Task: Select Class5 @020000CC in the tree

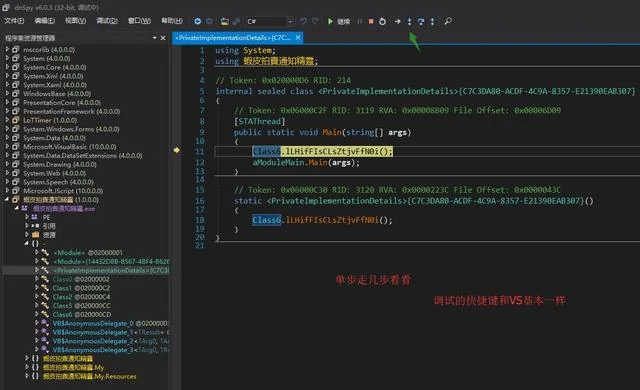Action: [81, 306]
